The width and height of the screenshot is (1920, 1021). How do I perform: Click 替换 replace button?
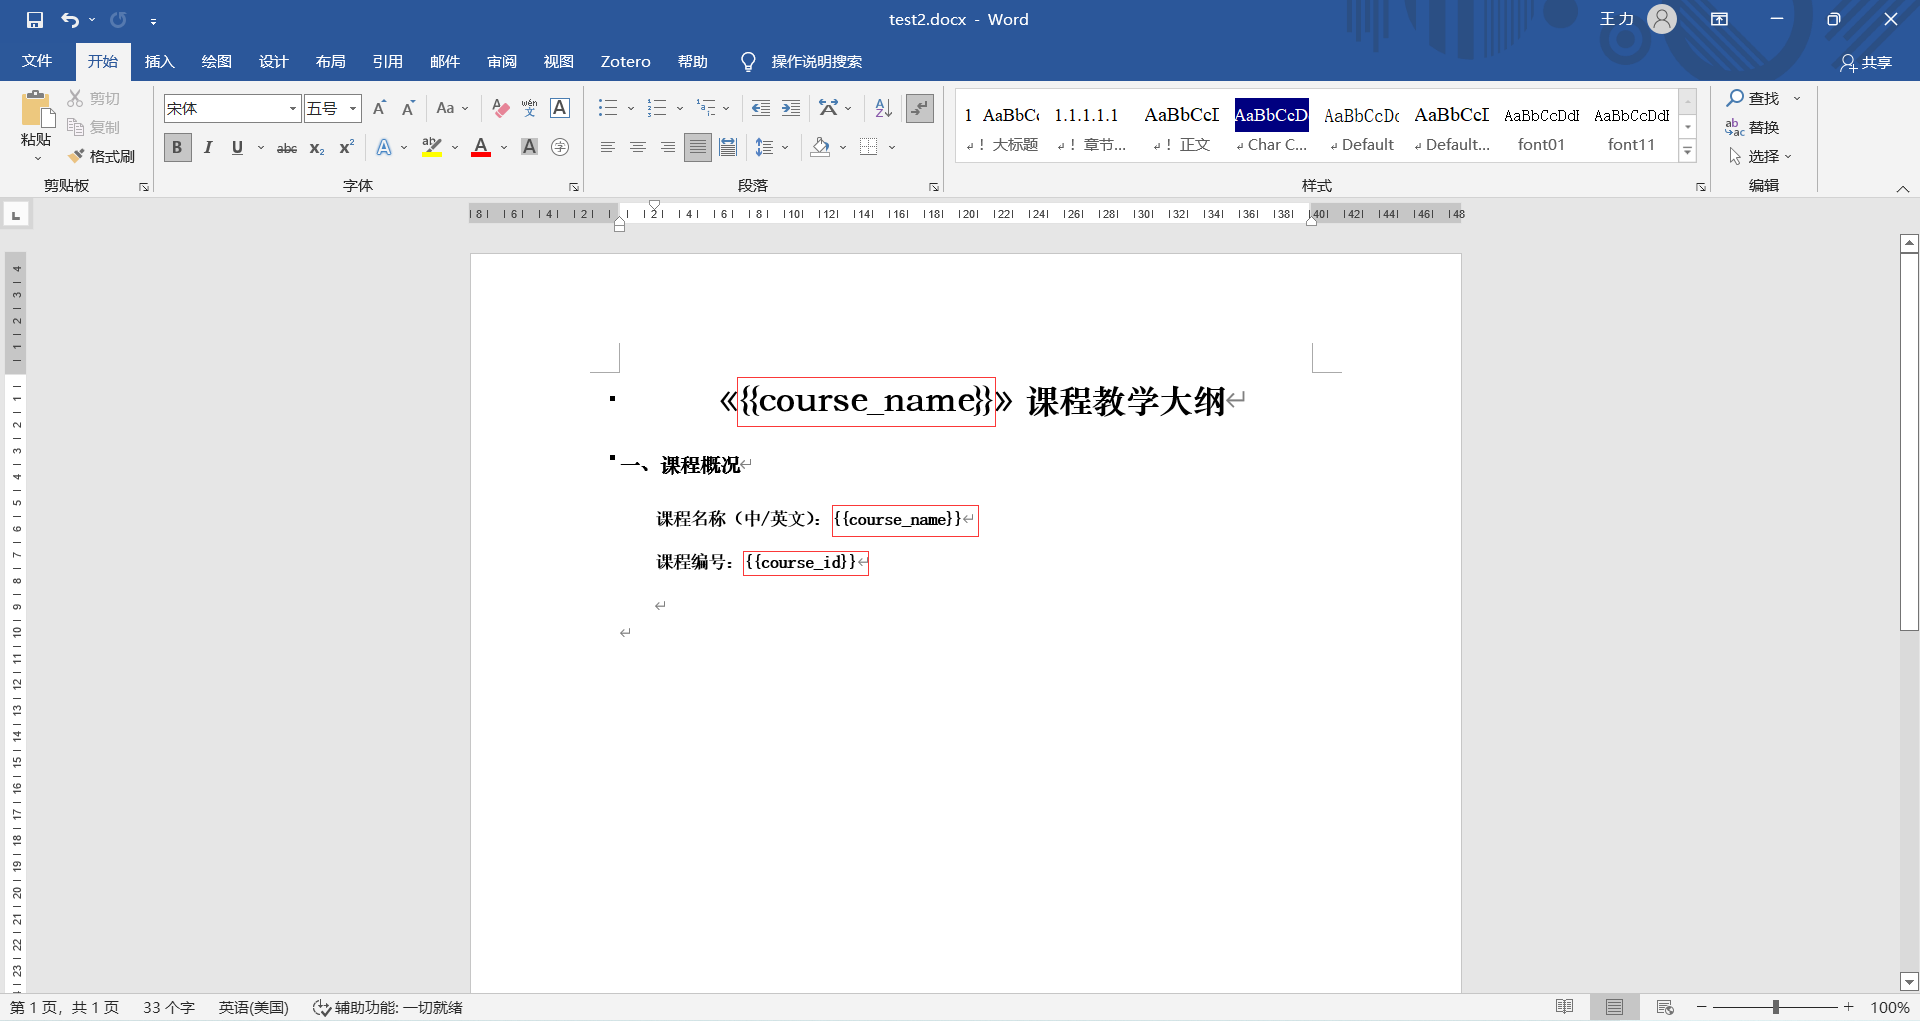[1753, 127]
